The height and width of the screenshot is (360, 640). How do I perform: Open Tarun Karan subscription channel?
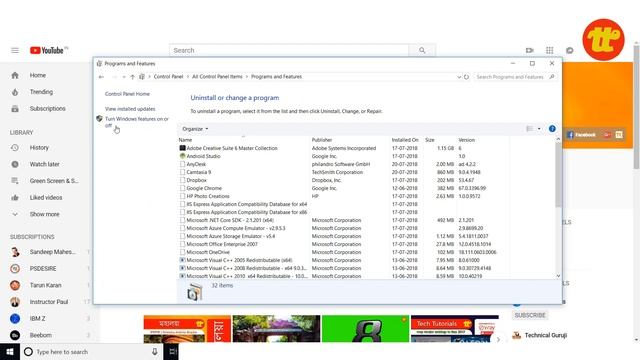coord(45,285)
